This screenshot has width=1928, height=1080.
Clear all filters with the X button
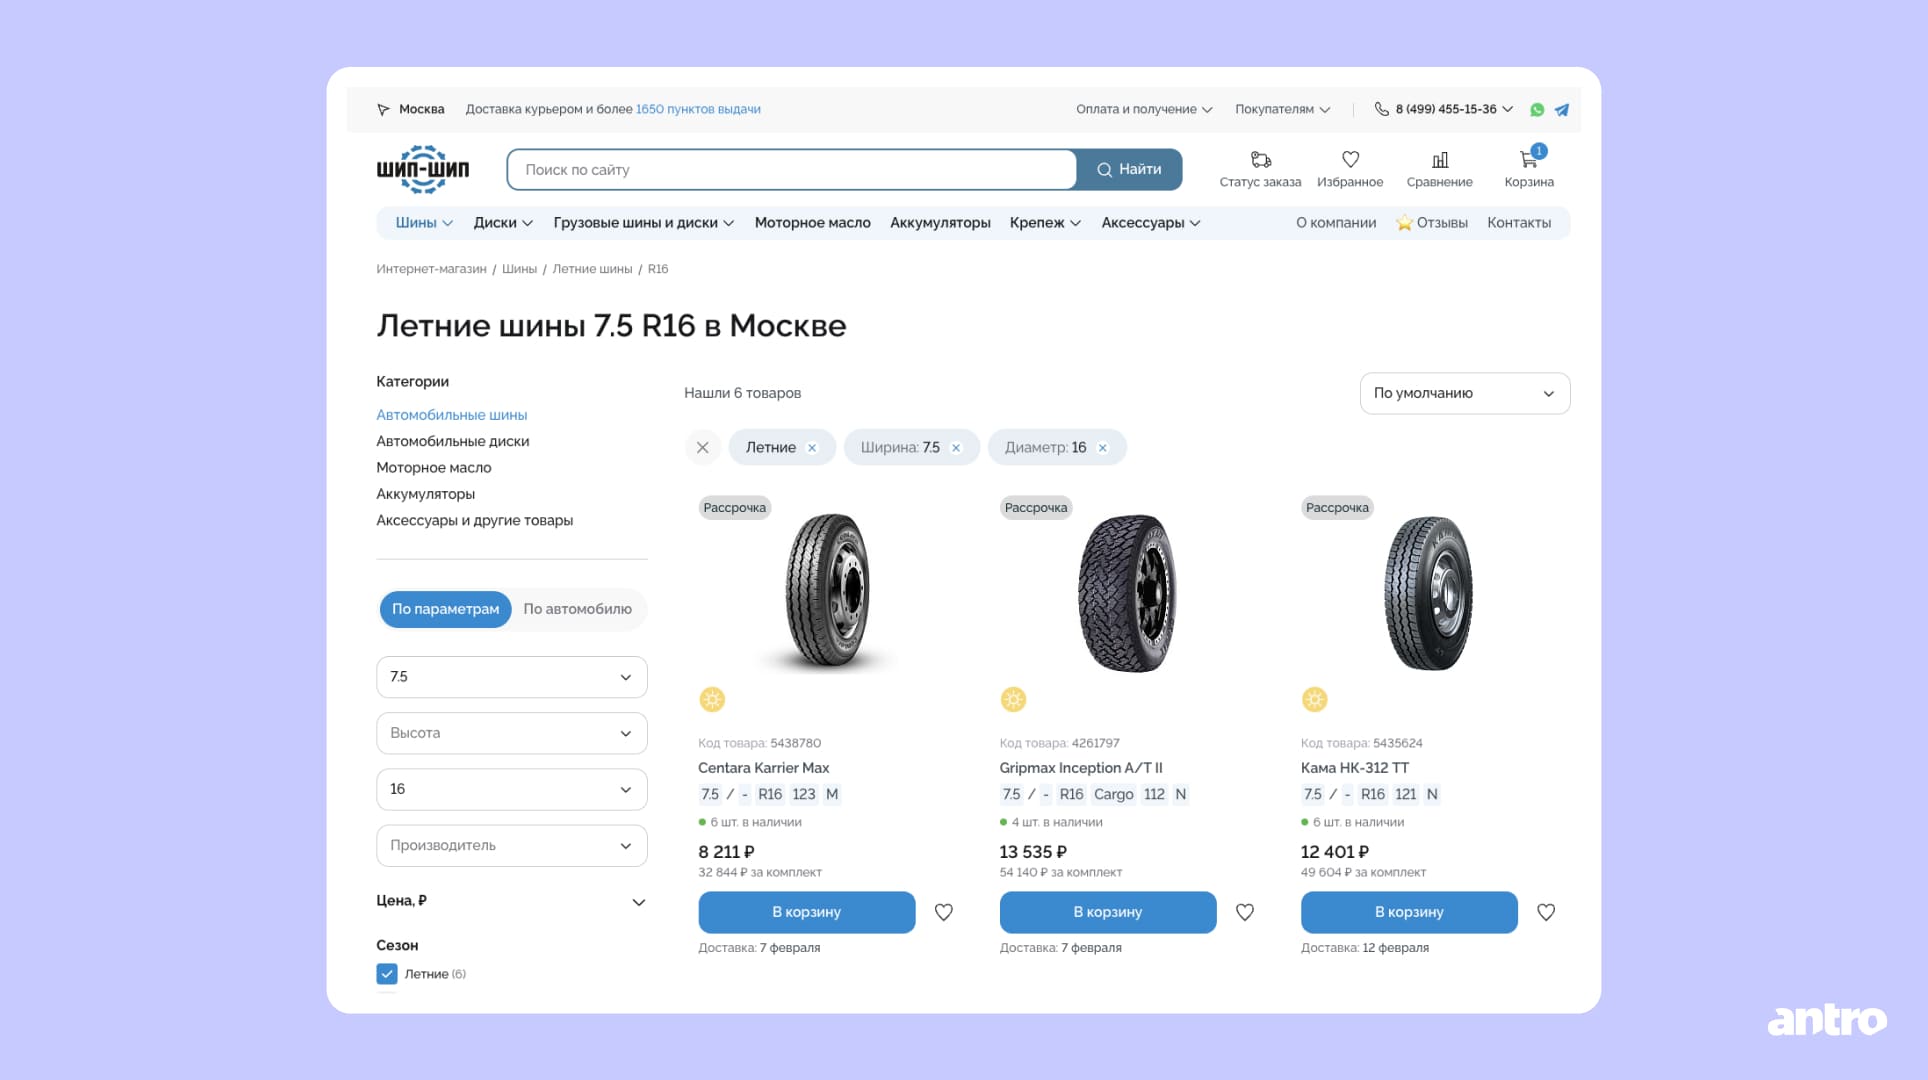click(x=702, y=448)
